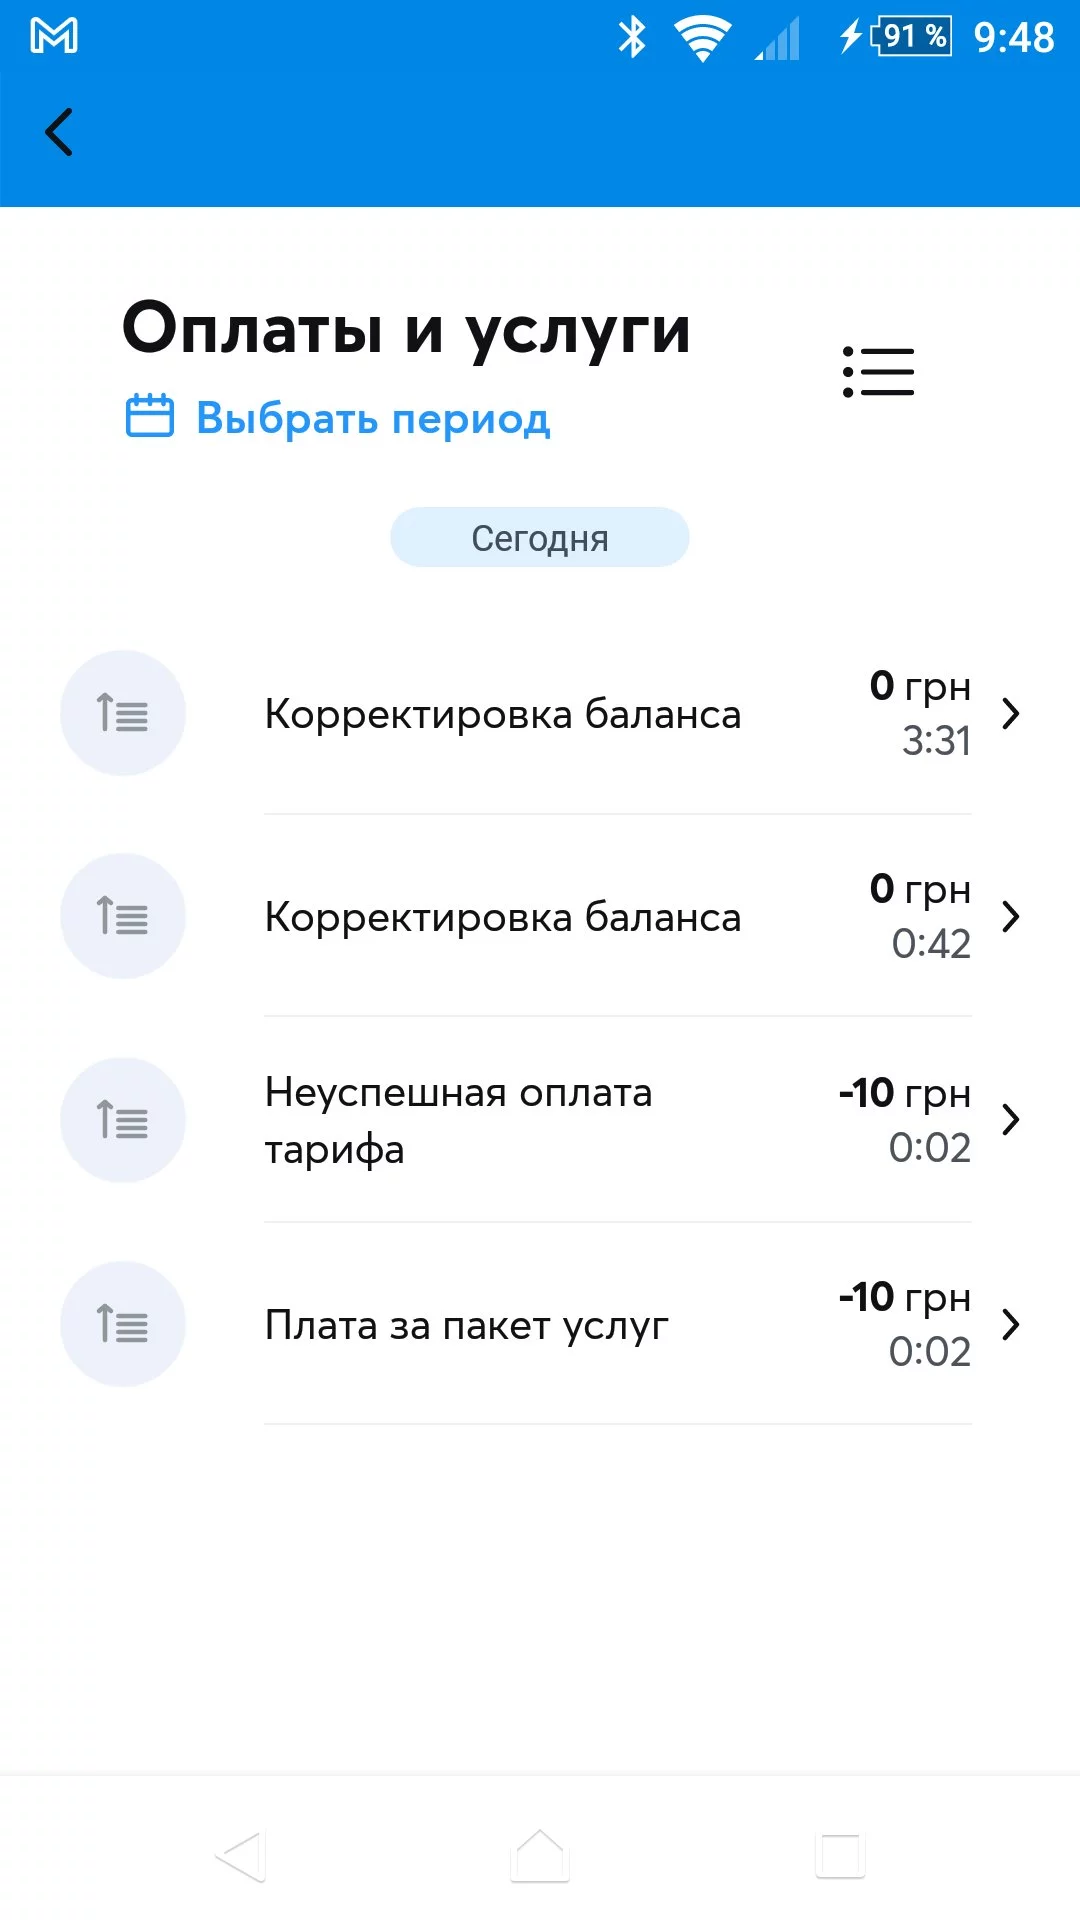Open the list filter menu icon
The image size is (1080, 1920).
tap(878, 372)
